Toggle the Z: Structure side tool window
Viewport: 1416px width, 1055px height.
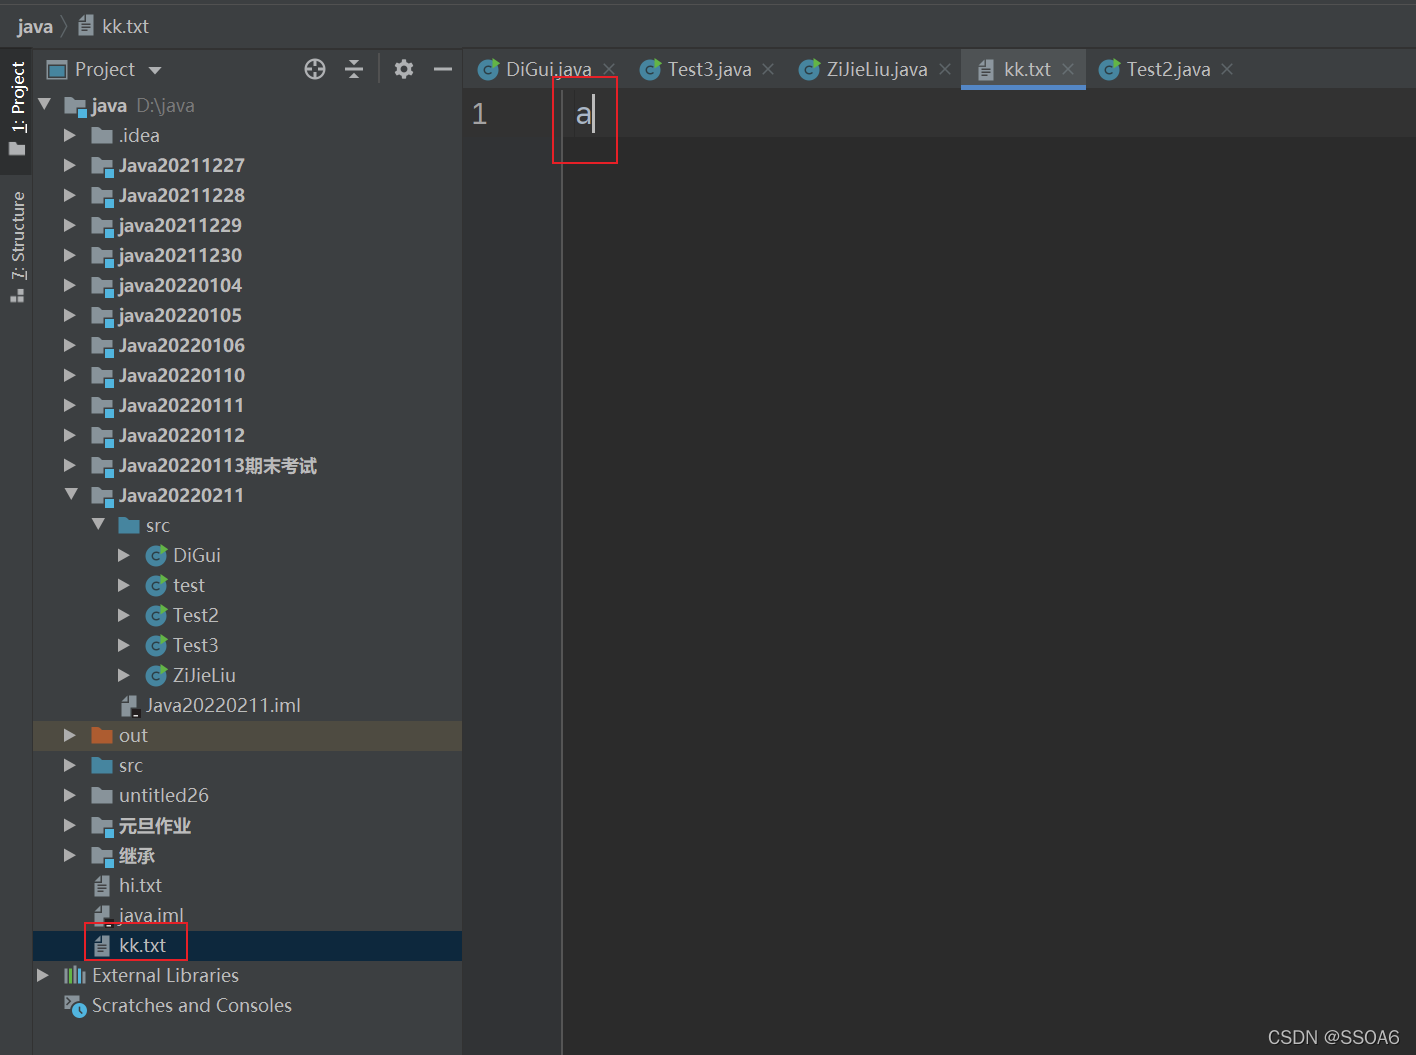point(18,246)
